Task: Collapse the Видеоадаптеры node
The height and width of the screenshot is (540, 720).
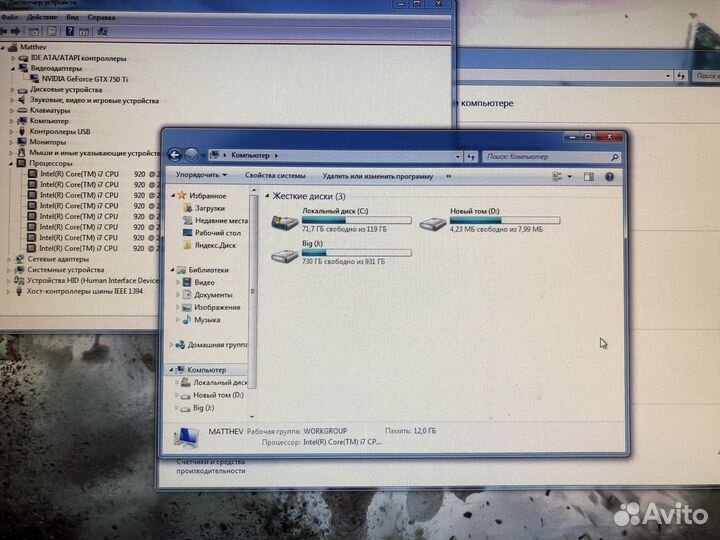Action: [13, 68]
